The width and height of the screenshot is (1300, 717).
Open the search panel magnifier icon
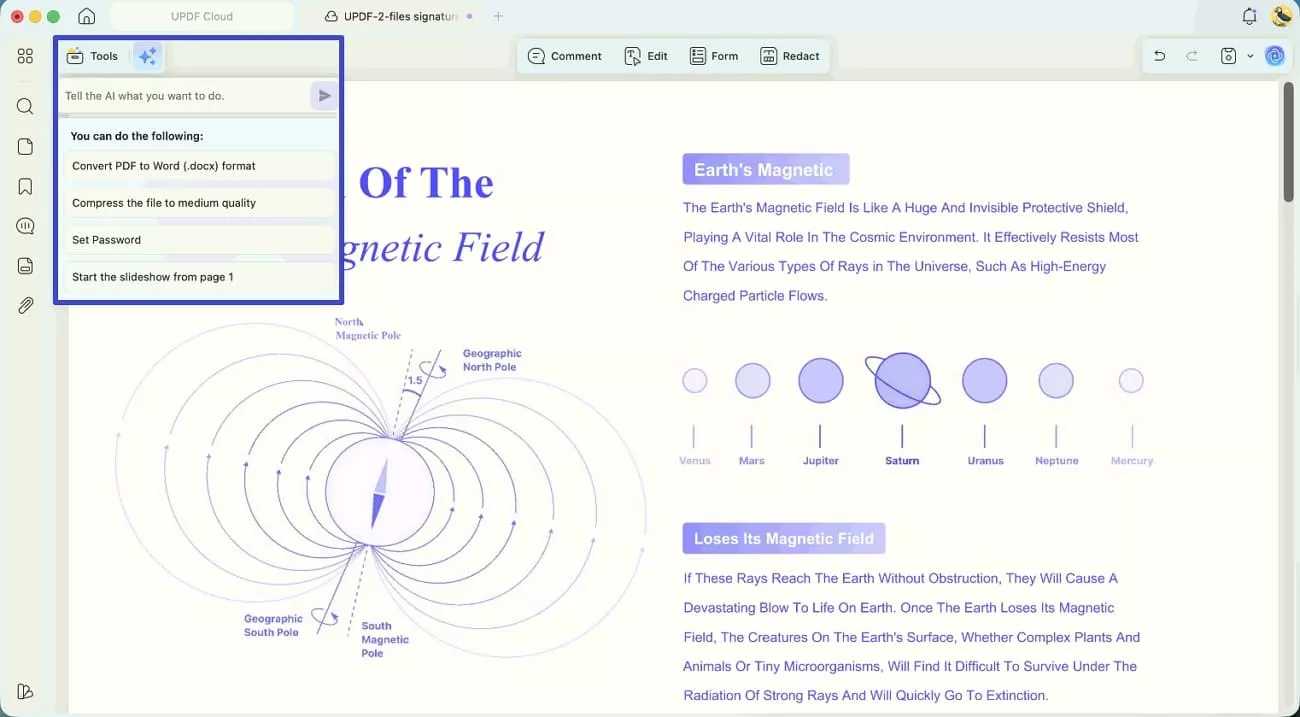(x=25, y=106)
